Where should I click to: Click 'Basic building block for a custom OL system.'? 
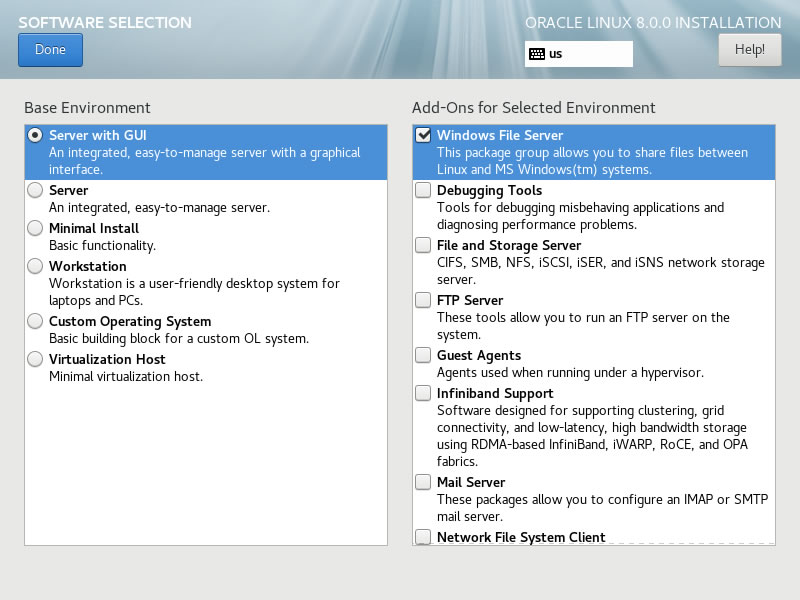[x=179, y=339]
